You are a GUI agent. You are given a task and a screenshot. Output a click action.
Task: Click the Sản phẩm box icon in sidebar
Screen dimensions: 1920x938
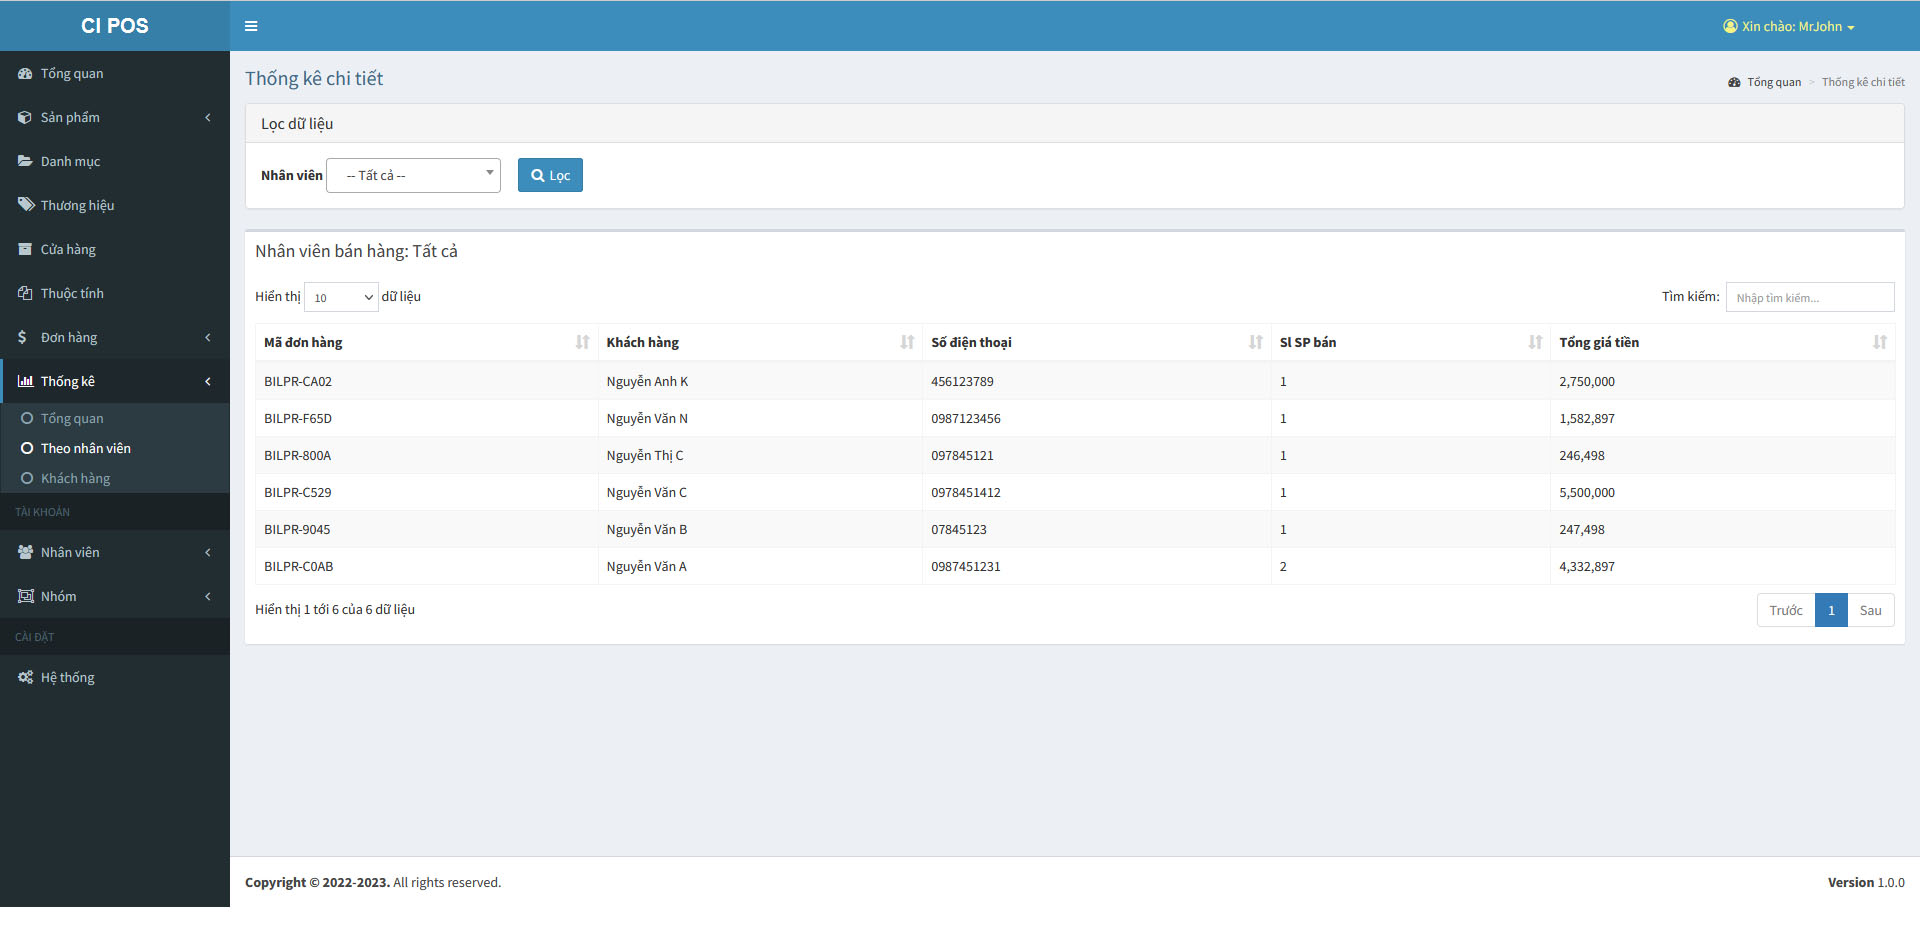[24, 117]
